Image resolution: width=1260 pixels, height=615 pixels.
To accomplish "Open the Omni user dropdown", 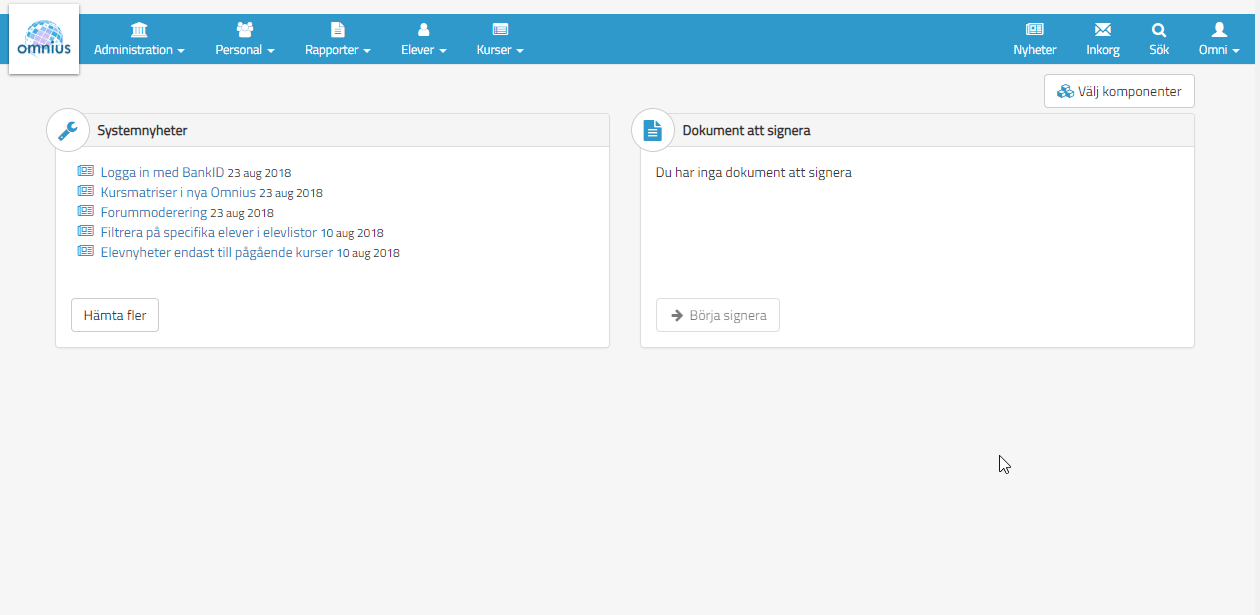I will click(1218, 40).
